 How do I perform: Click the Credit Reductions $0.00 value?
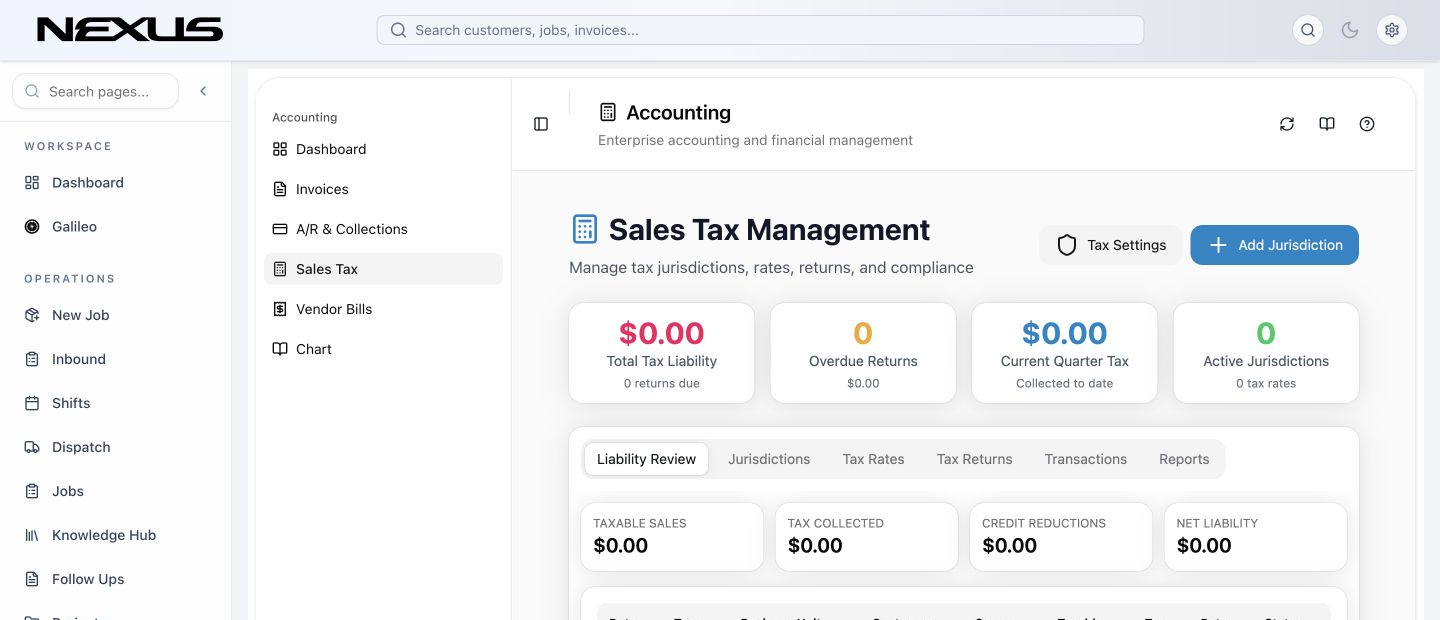coord(1010,546)
